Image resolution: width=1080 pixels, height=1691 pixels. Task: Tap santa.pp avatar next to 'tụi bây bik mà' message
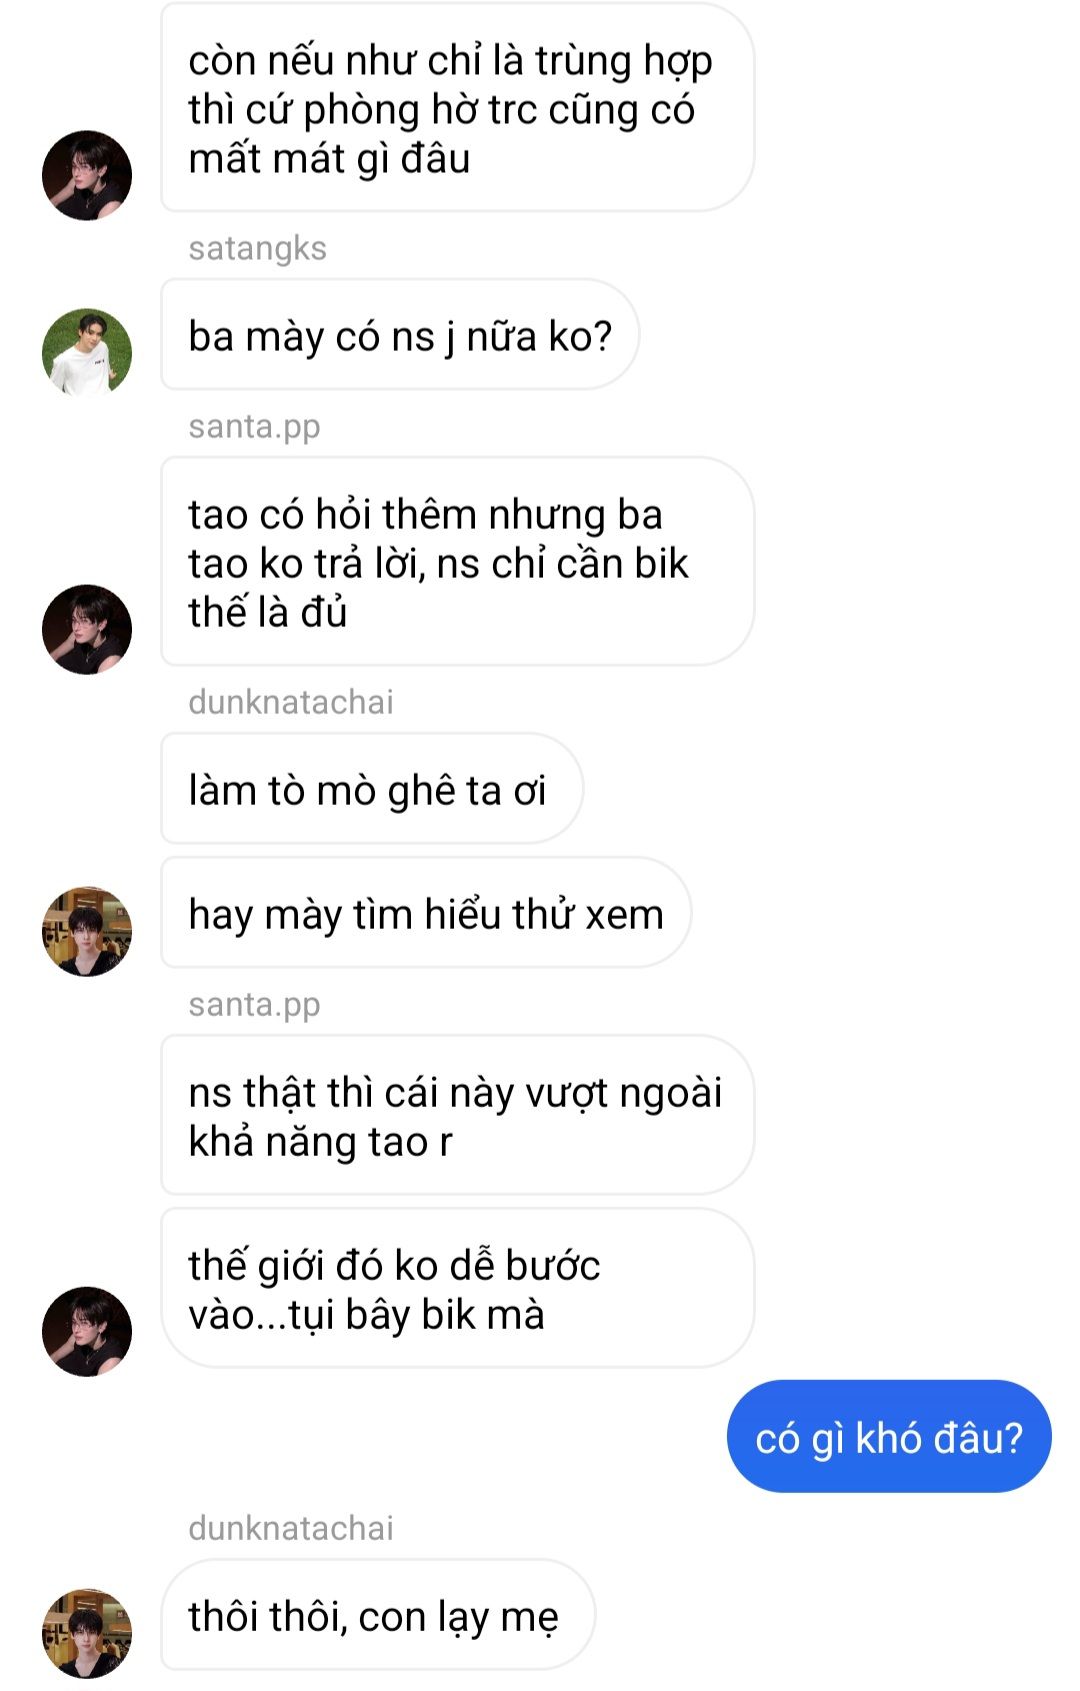(x=87, y=1331)
